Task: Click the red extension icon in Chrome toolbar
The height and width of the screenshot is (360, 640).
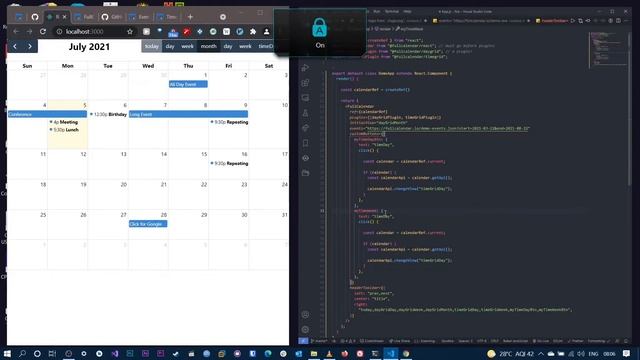Action: click(187, 31)
